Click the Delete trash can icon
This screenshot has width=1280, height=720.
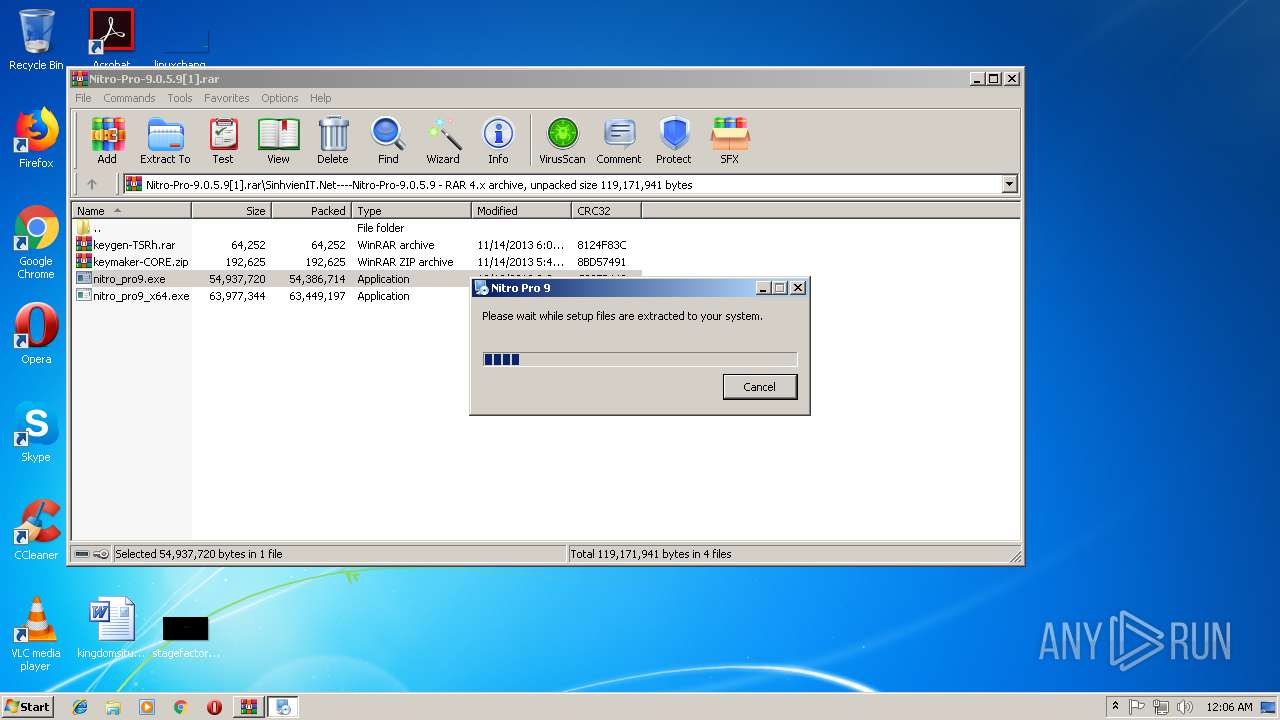pyautogui.click(x=333, y=141)
